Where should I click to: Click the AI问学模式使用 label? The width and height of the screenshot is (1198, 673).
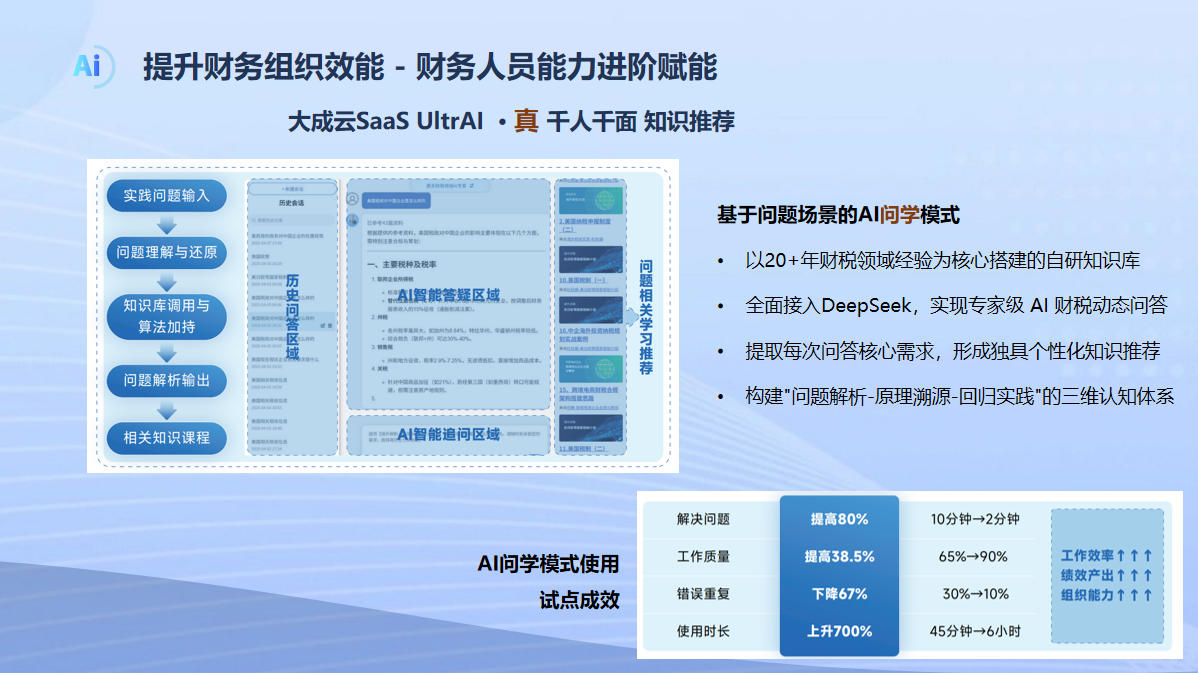pos(548,564)
